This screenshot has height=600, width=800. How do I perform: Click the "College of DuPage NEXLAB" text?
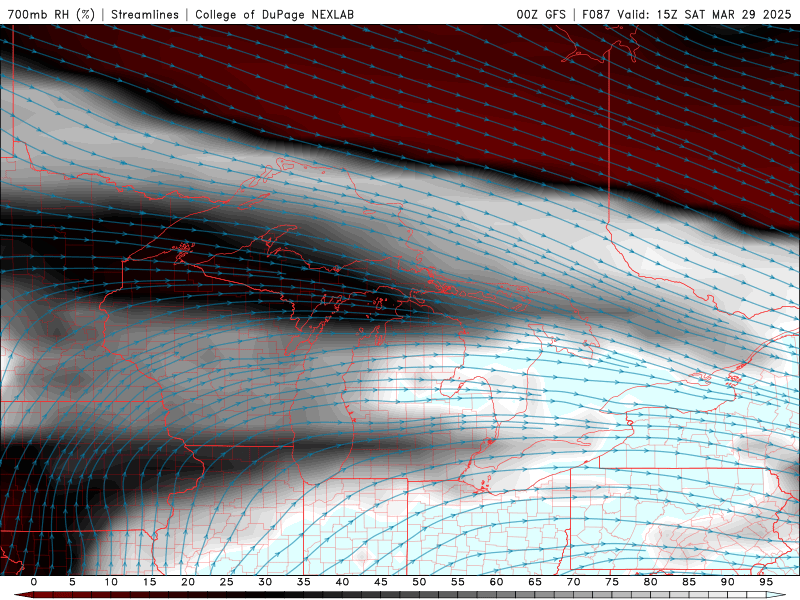pos(274,14)
